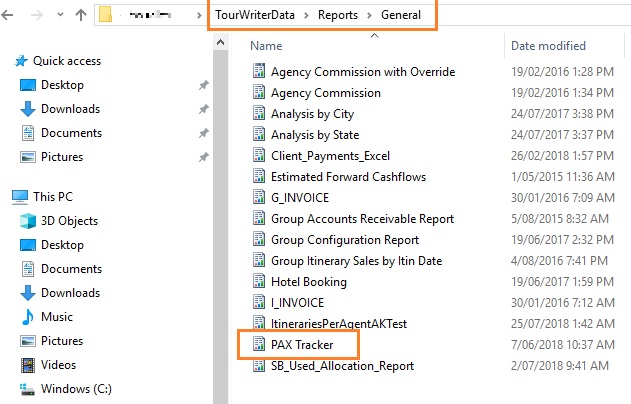Open Quick access in sidebar
Screen dimensions: 631x404
click(x=67, y=61)
